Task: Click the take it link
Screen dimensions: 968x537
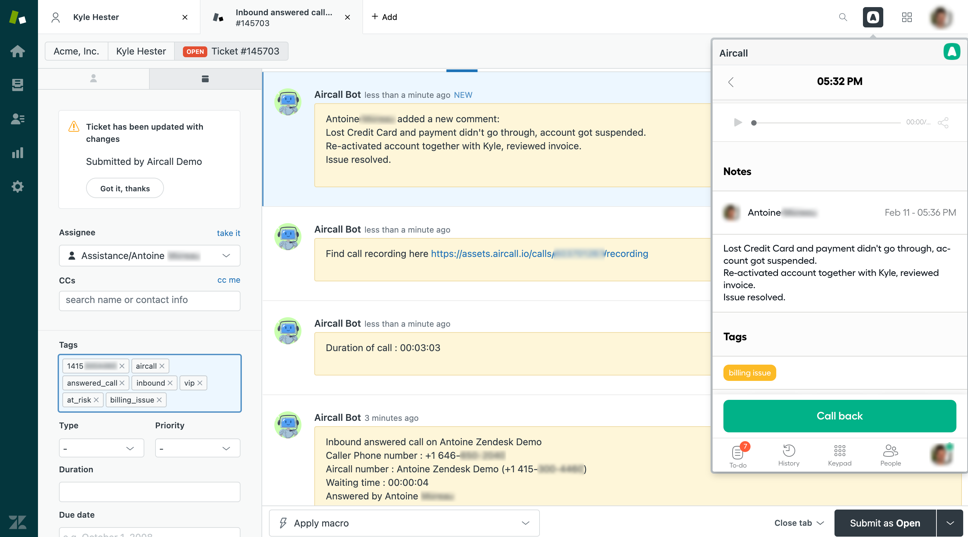Action: 228,233
